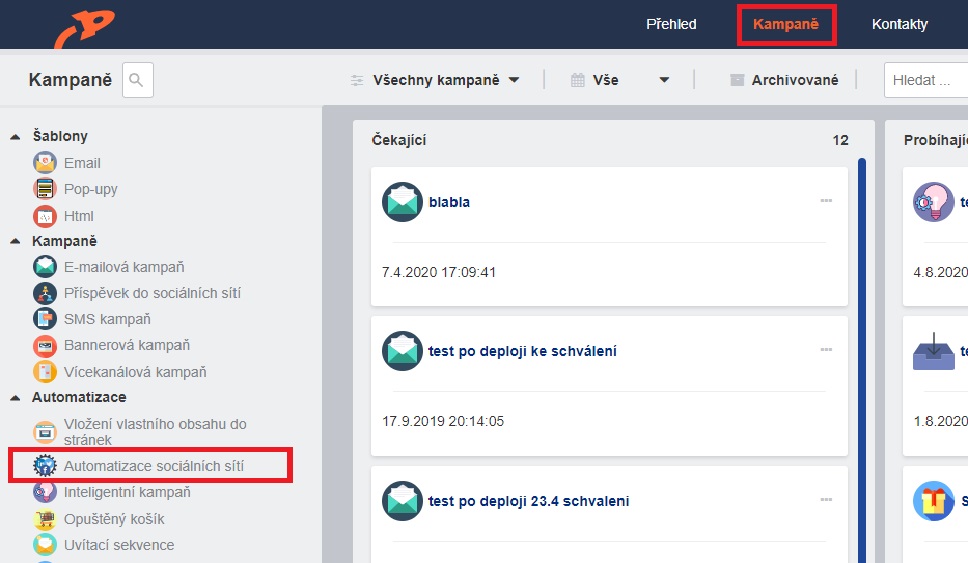Viewport: 968px width, 563px height.
Task: Focus the Hledat search field
Action: (926, 80)
